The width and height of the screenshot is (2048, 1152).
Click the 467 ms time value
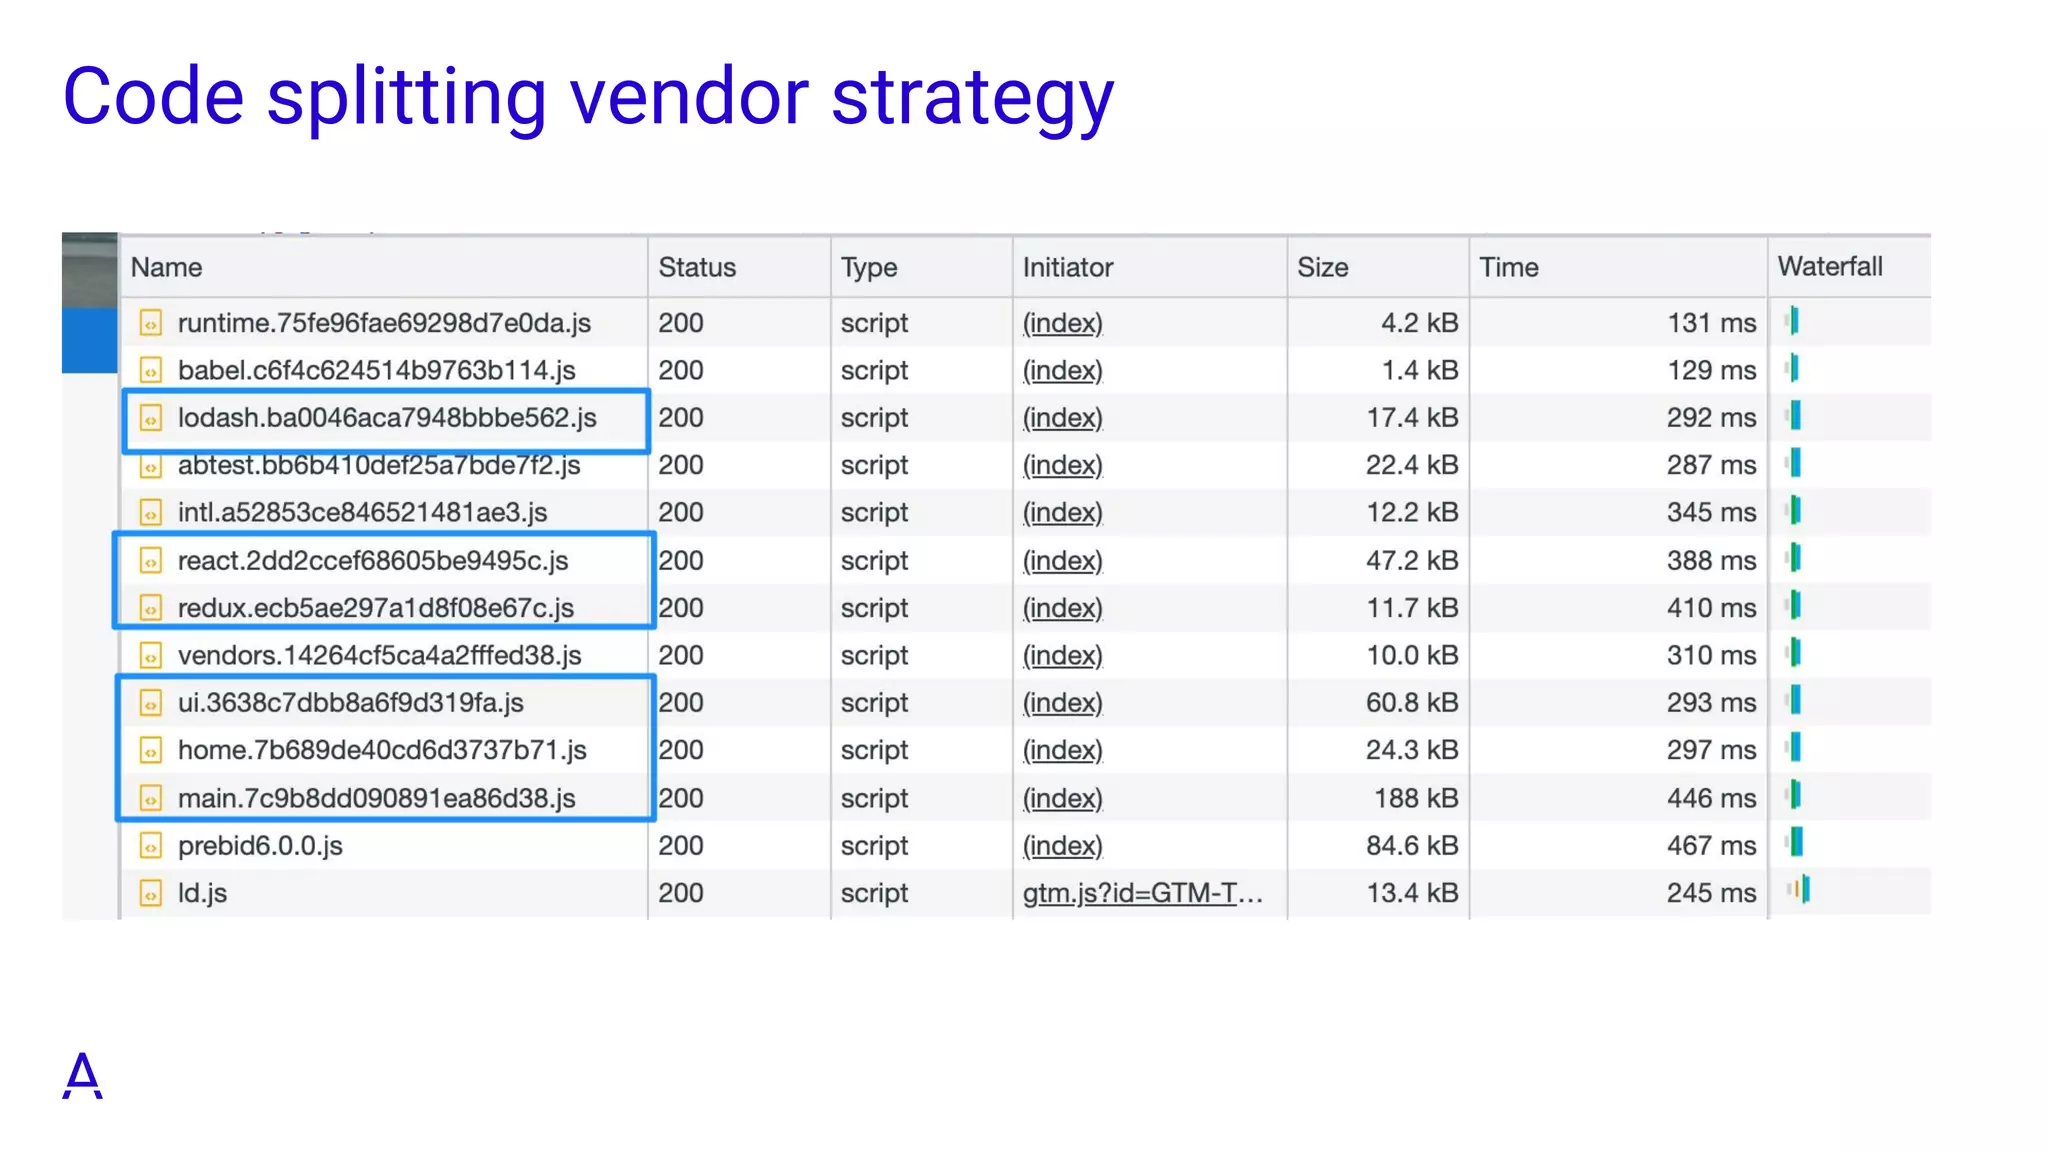pos(1711,846)
